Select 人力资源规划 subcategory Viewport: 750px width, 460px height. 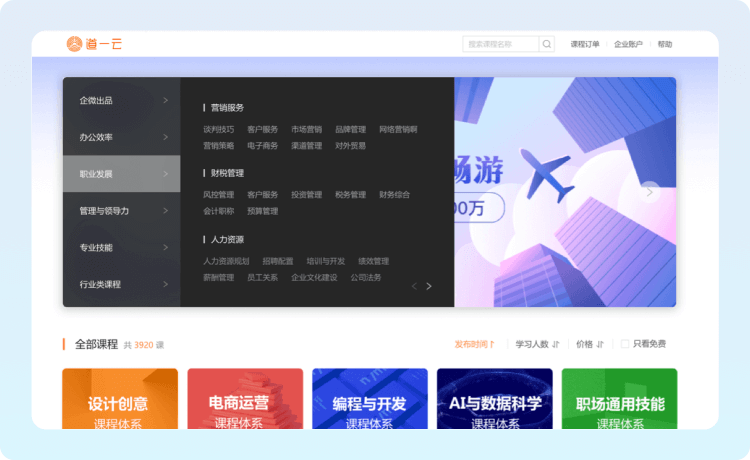pos(226,261)
